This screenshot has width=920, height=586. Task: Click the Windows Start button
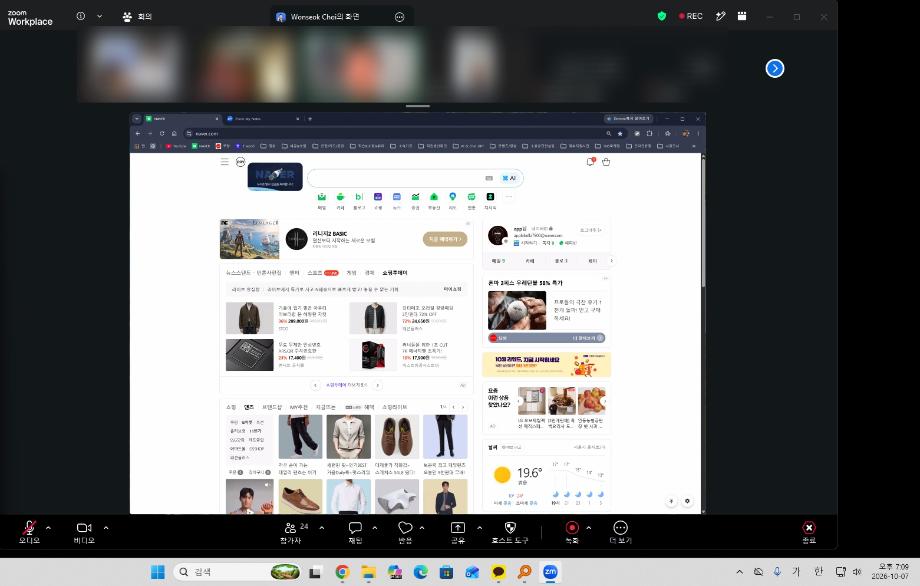(158, 572)
